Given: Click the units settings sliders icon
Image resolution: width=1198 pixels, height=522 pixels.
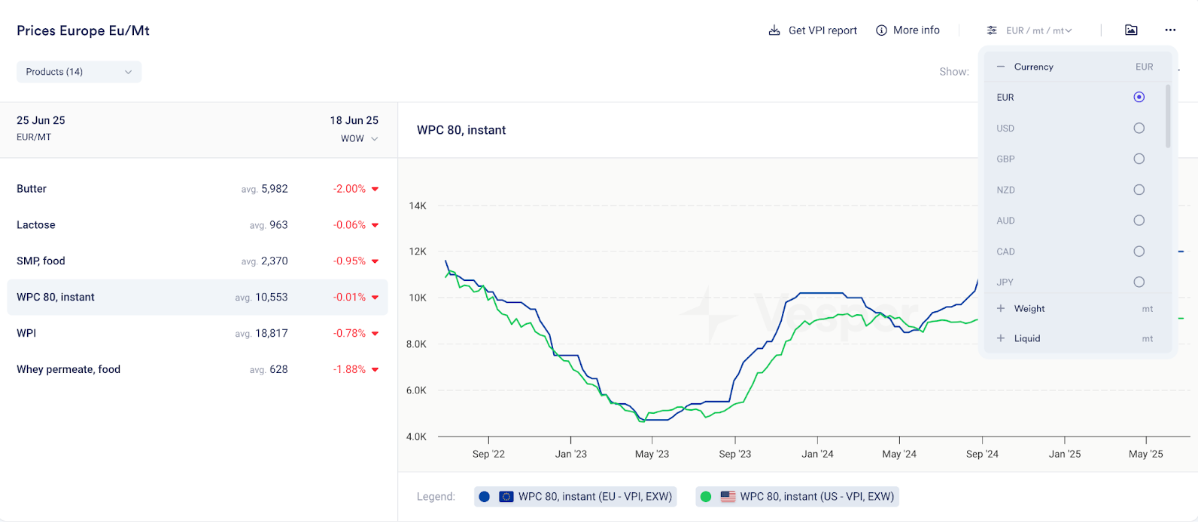Looking at the screenshot, I should click(992, 30).
